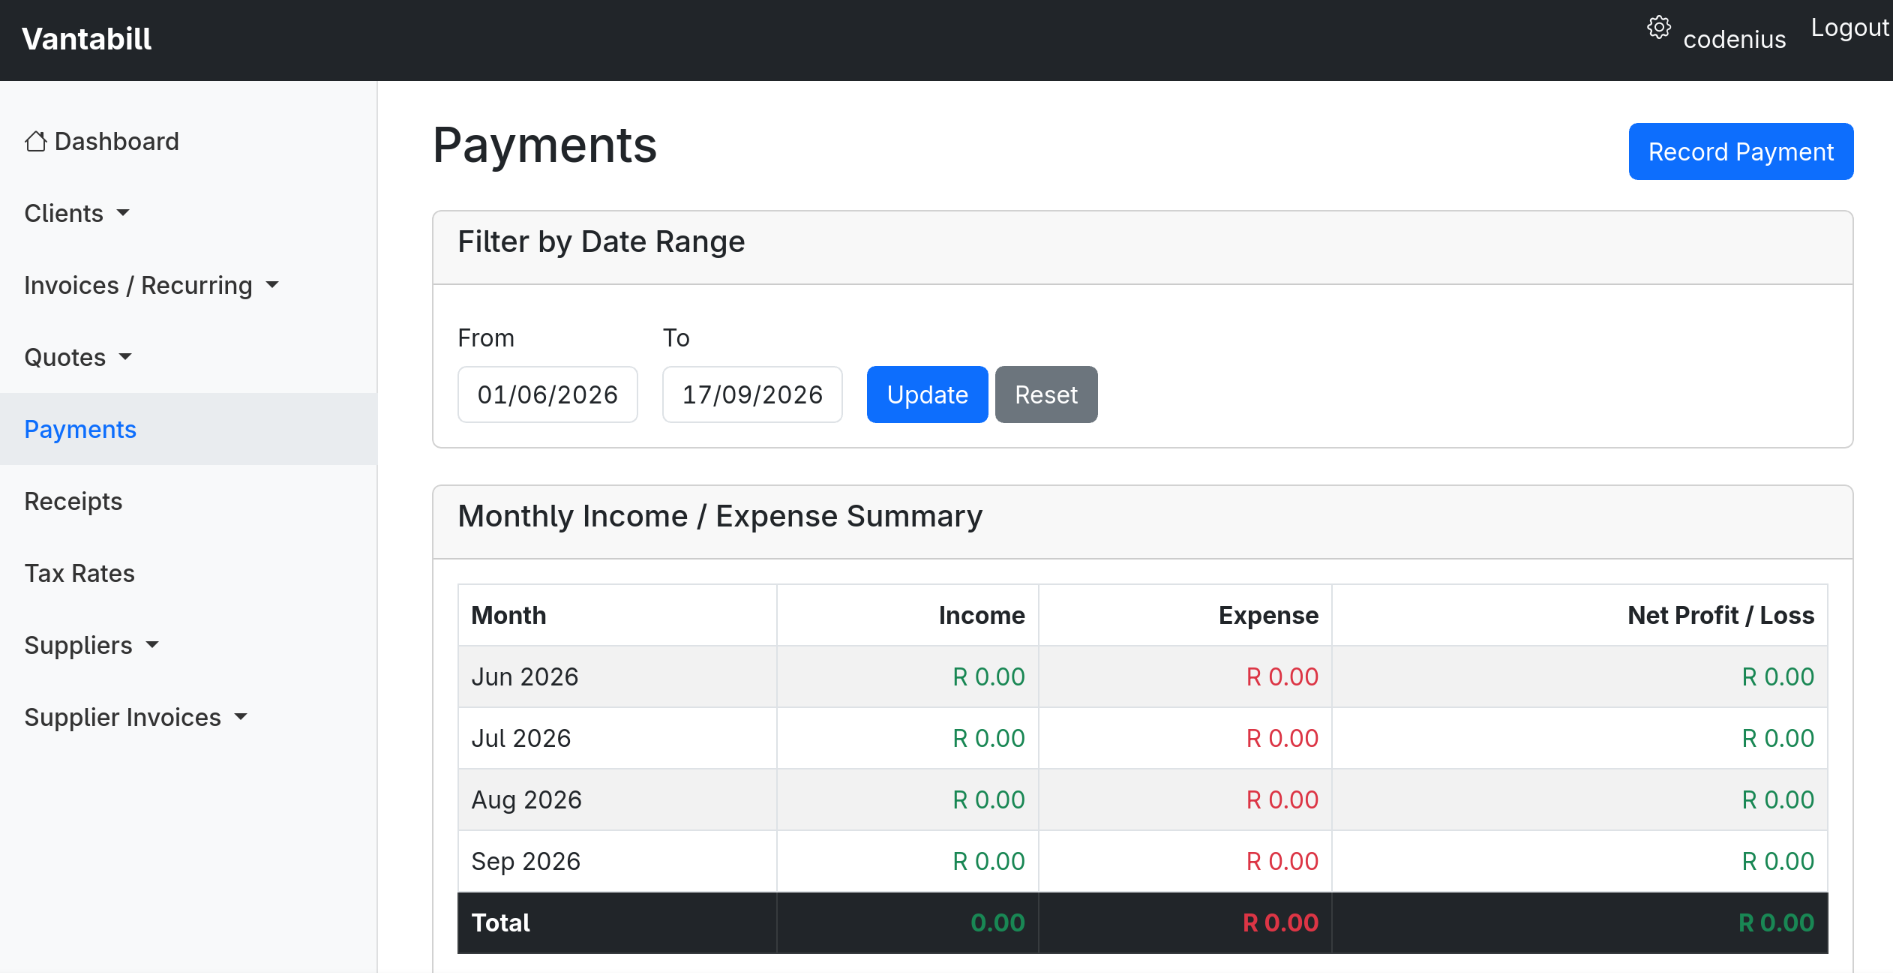1893x973 pixels.
Task: Expand the Supplier Invoices dropdown
Action: click(x=135, y=717)
